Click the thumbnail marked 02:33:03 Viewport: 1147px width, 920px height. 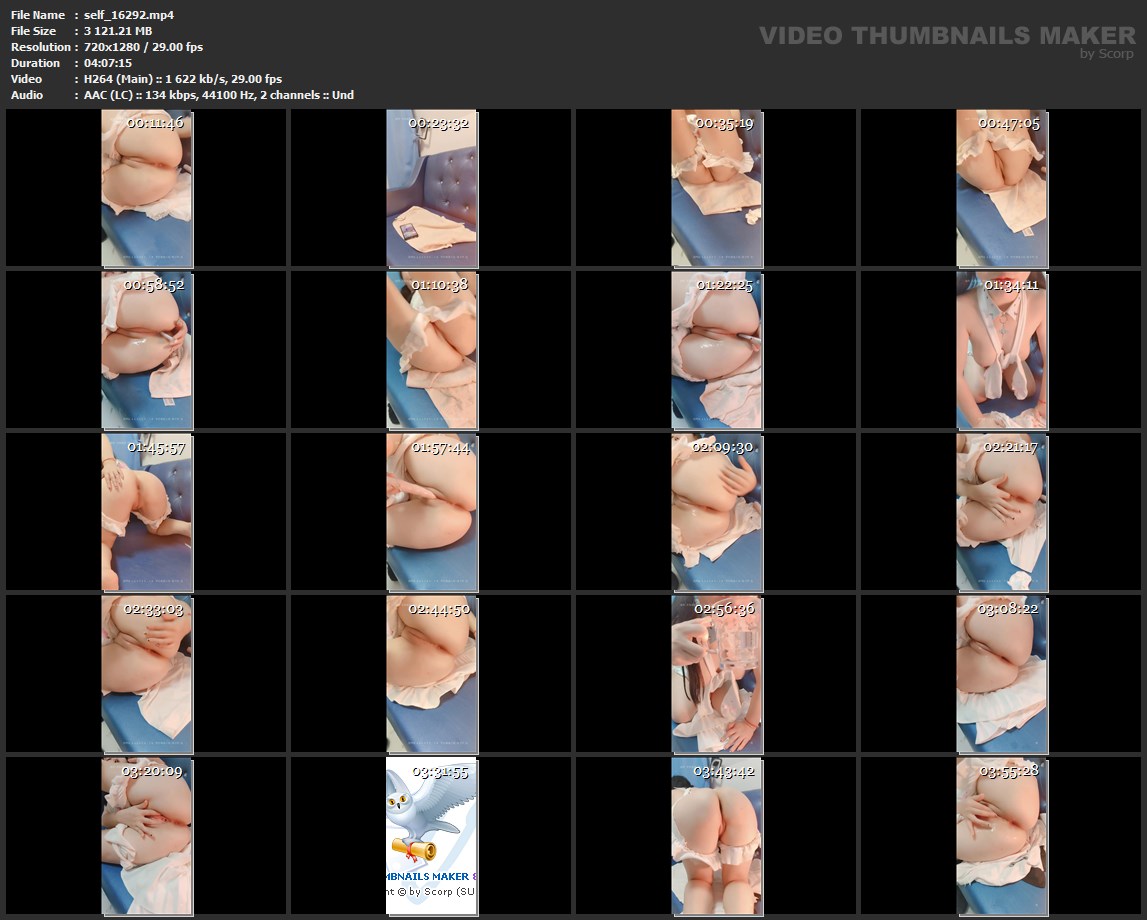tap(147, 674)
